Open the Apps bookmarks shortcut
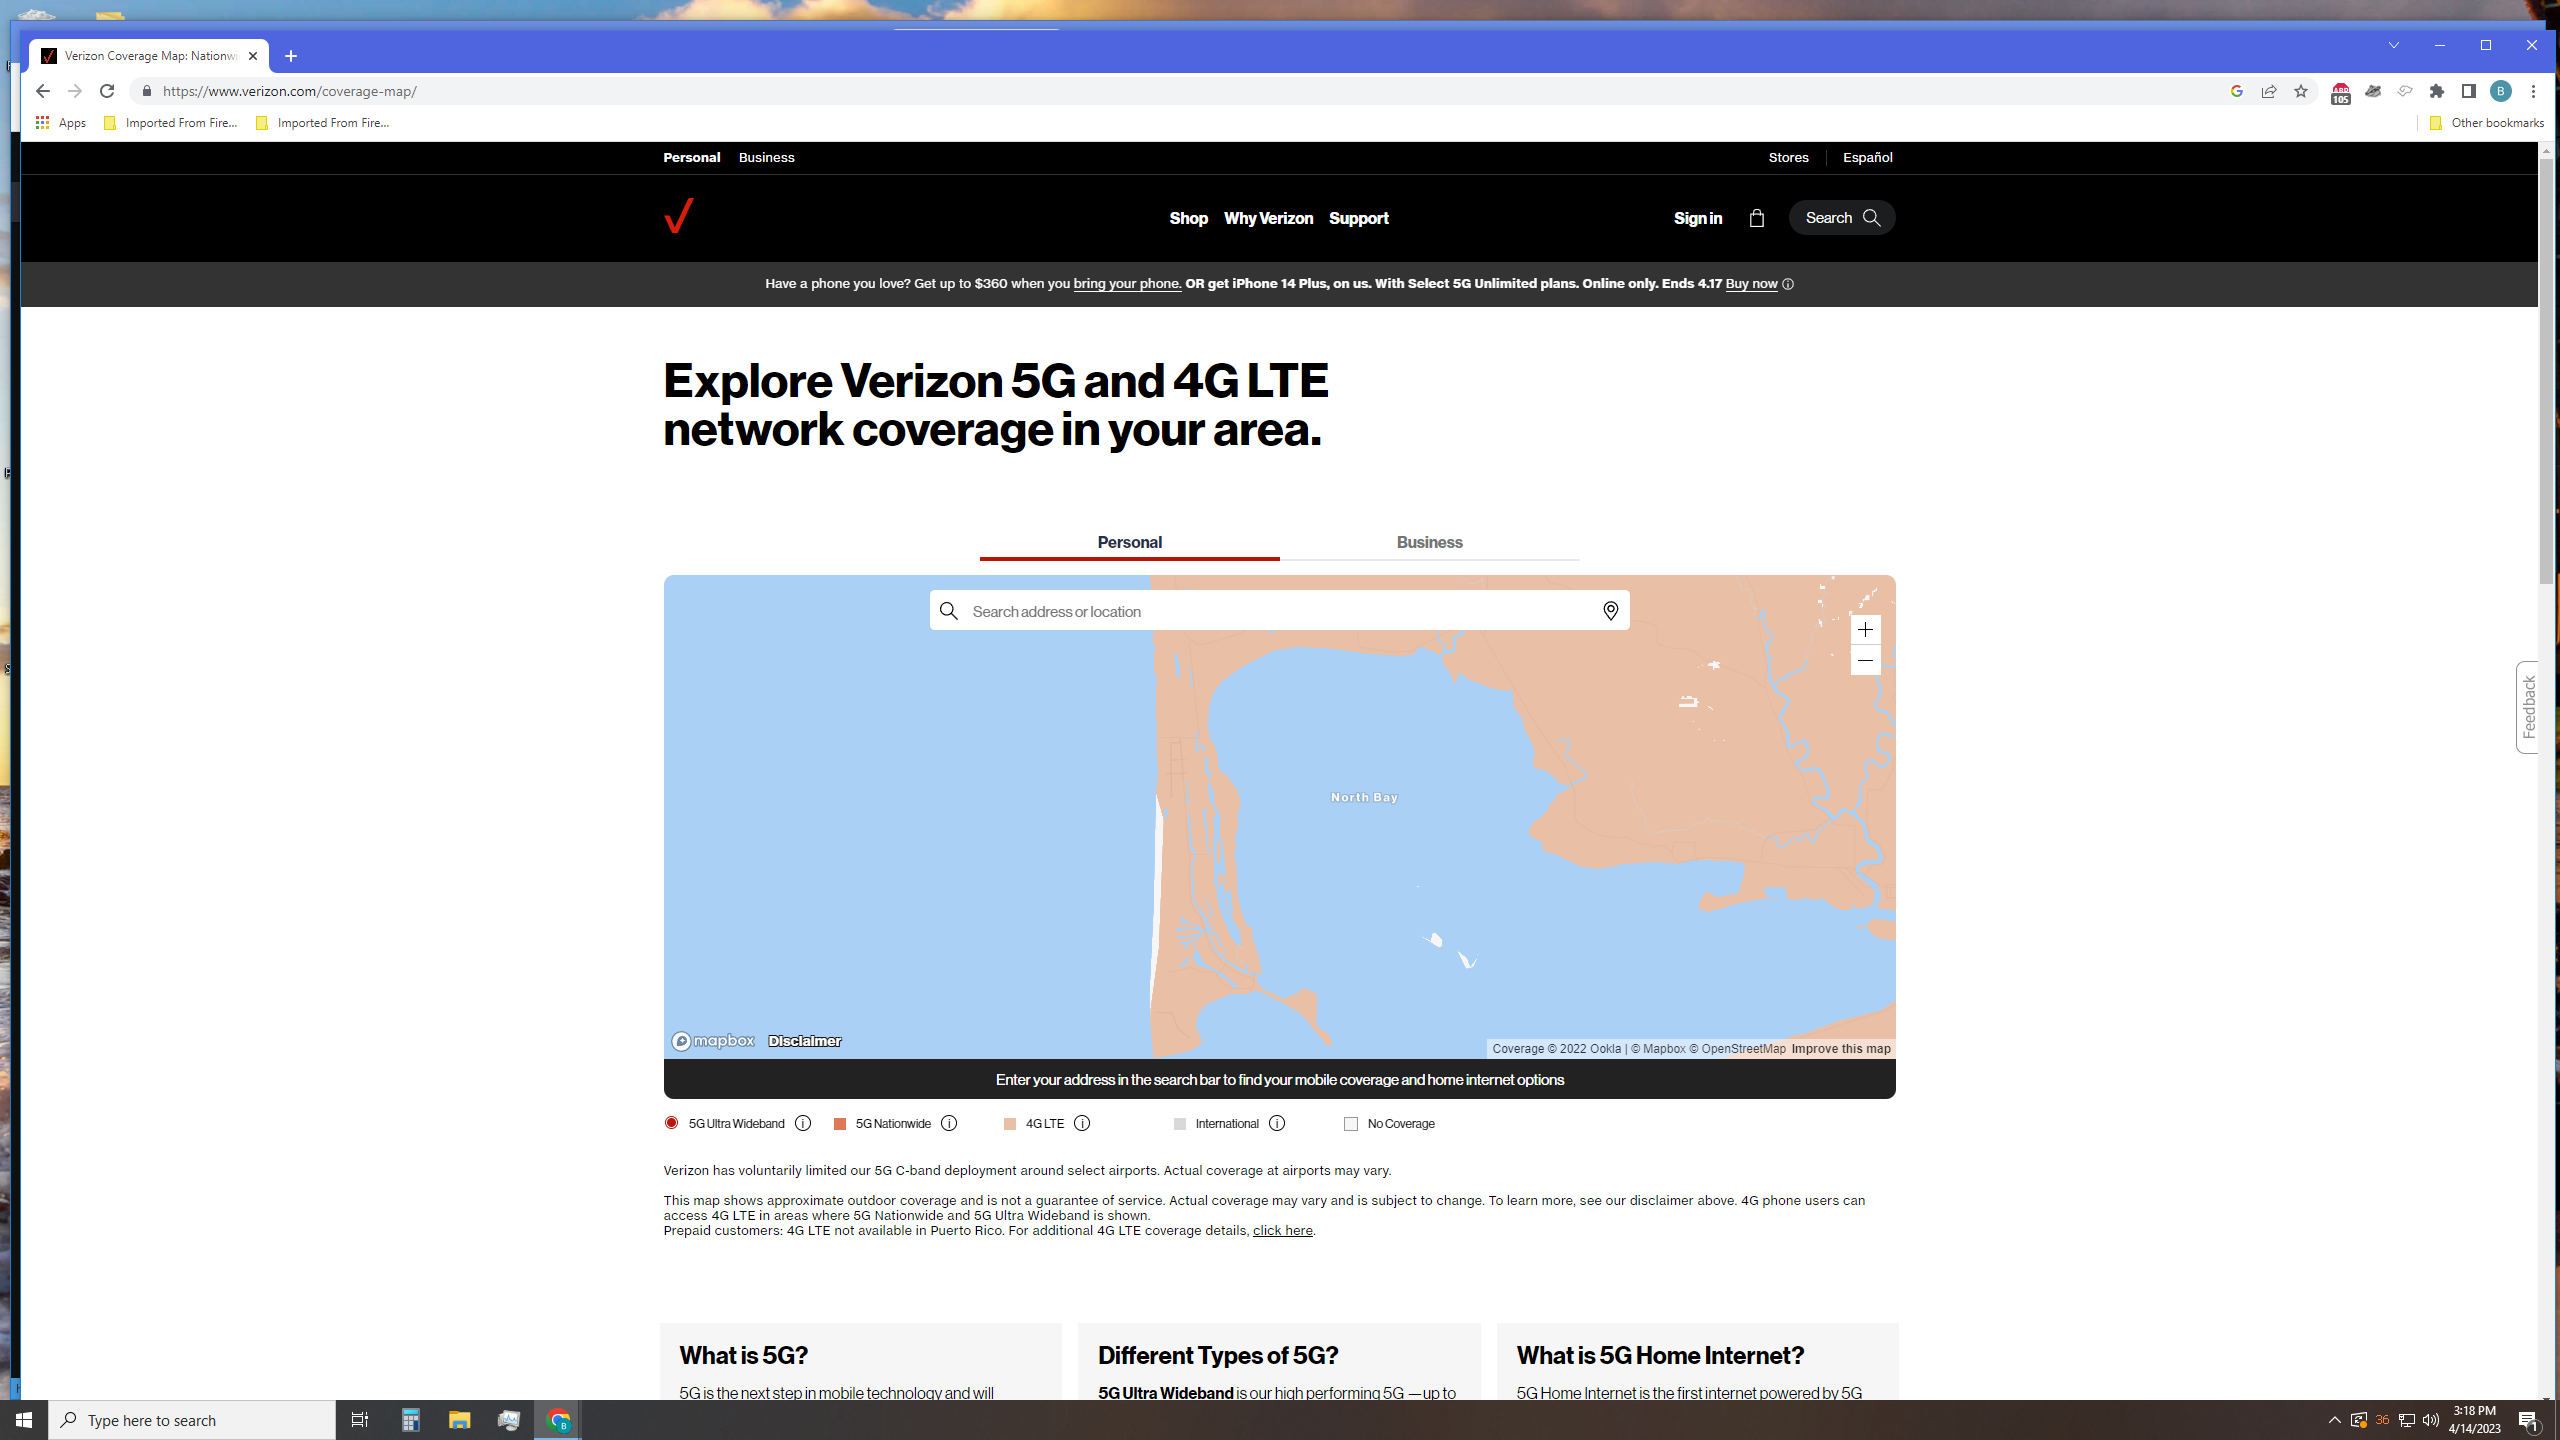The image size is (2560, 1440). [61, 123]
